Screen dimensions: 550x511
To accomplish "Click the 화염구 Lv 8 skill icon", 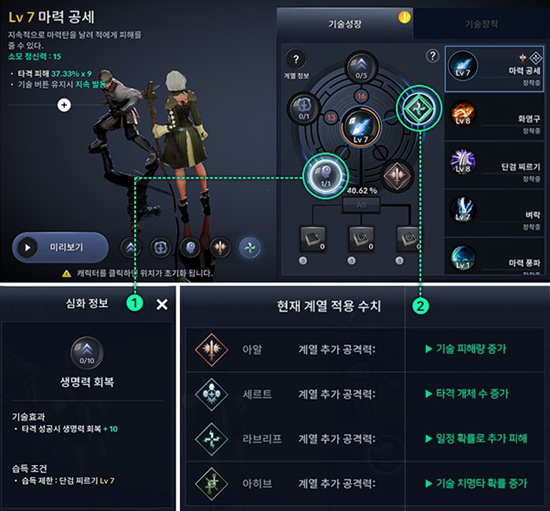I will (463, 114).
